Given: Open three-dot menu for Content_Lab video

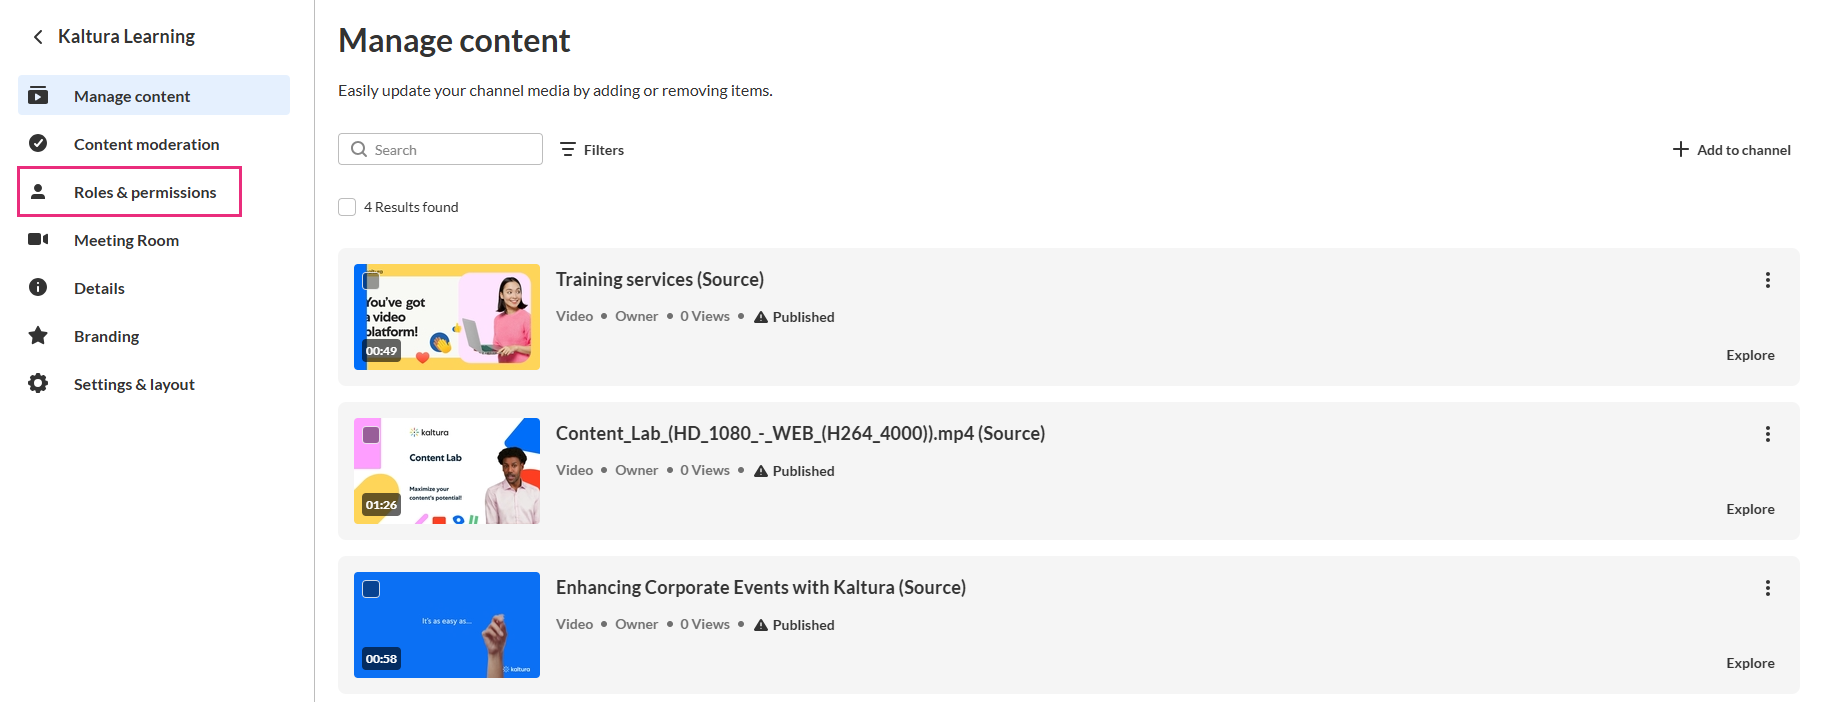Looking at the screenshot, I should point(1767,434).
